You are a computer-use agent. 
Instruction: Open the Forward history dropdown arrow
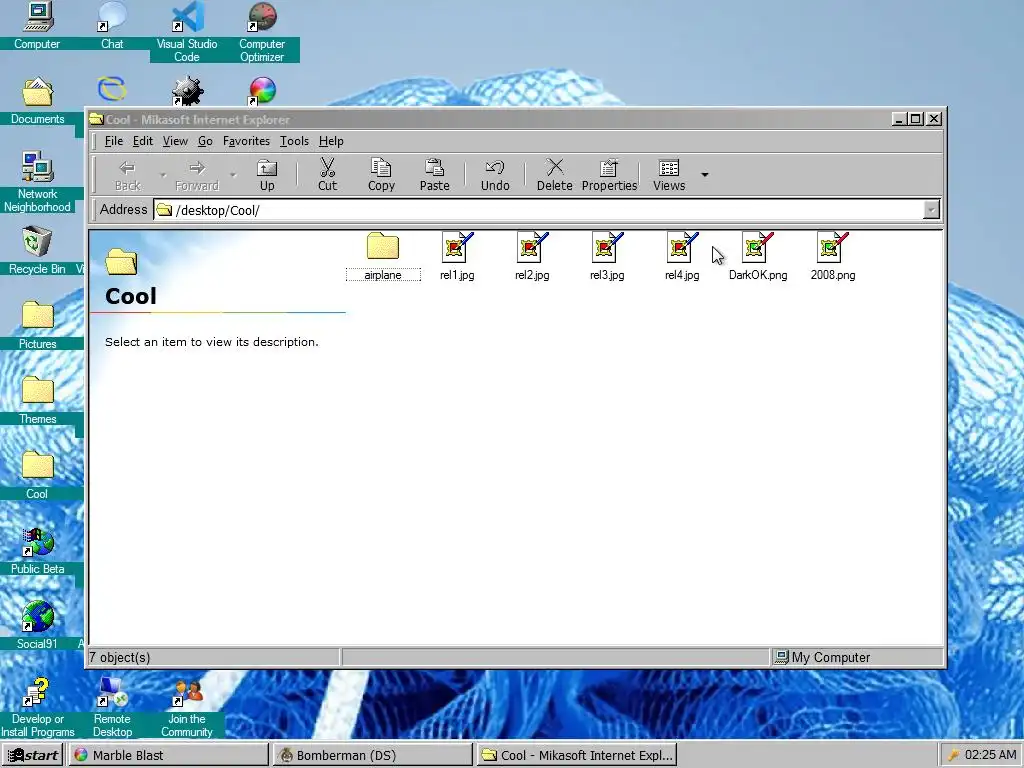point(232,175)
